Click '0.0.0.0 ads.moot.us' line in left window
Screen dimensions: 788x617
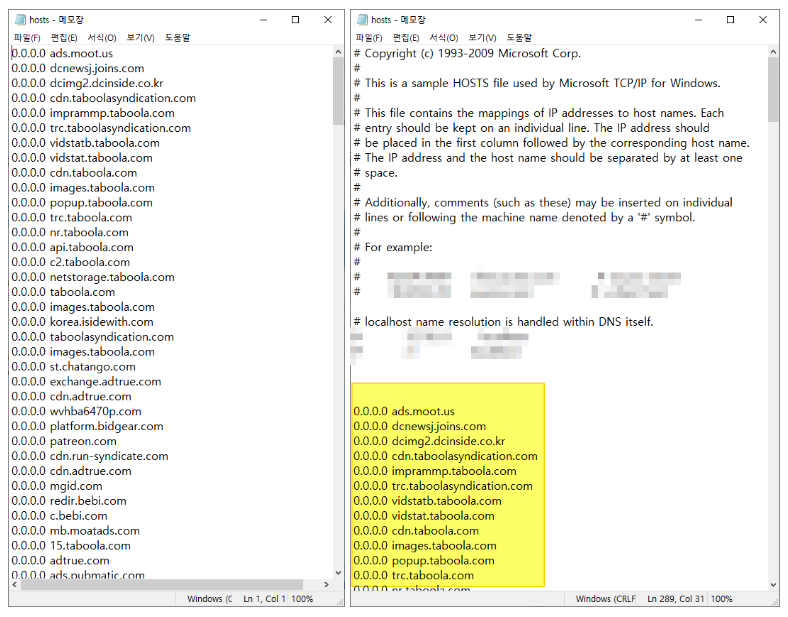(62, 53)
